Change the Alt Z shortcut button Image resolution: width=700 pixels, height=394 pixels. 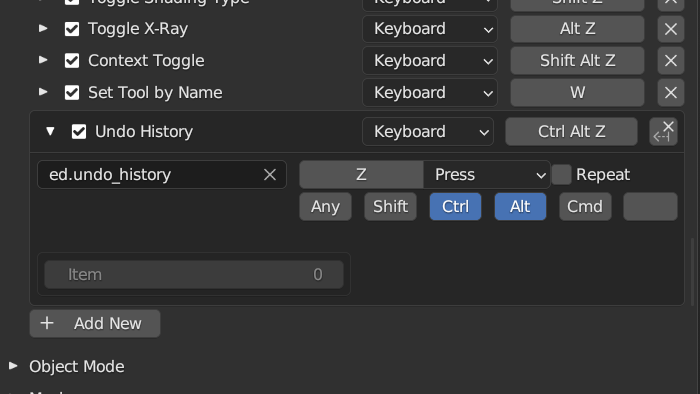point(577,29)
